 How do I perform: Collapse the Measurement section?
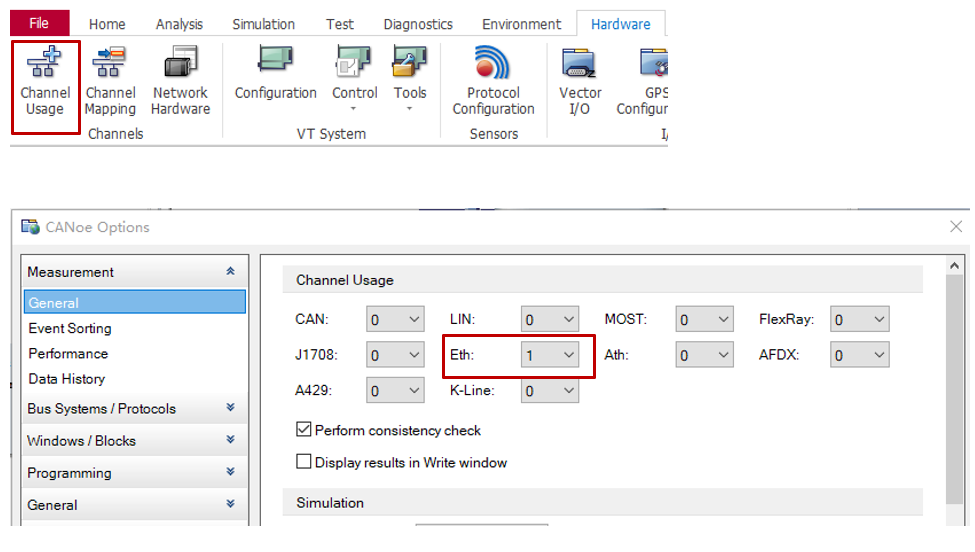230,271
